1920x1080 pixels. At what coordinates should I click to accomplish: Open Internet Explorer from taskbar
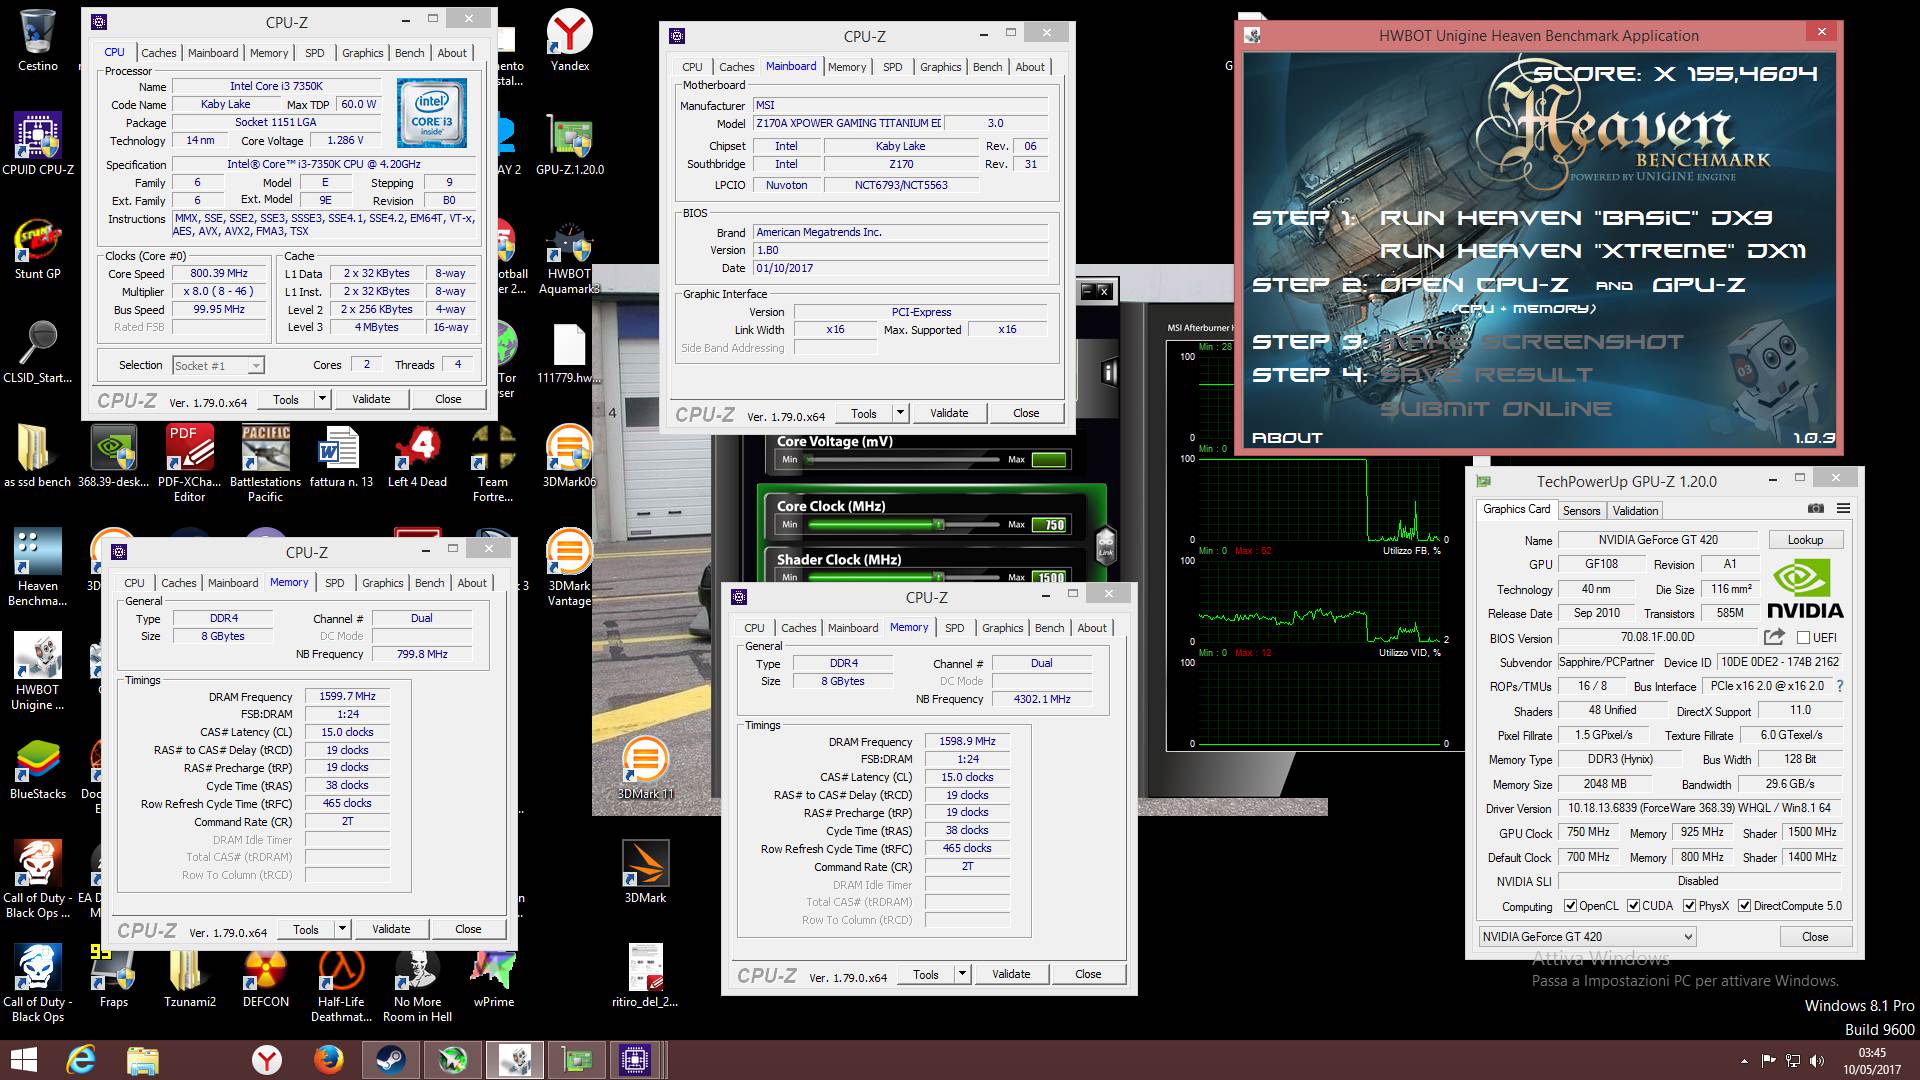tap(81, 1060)
